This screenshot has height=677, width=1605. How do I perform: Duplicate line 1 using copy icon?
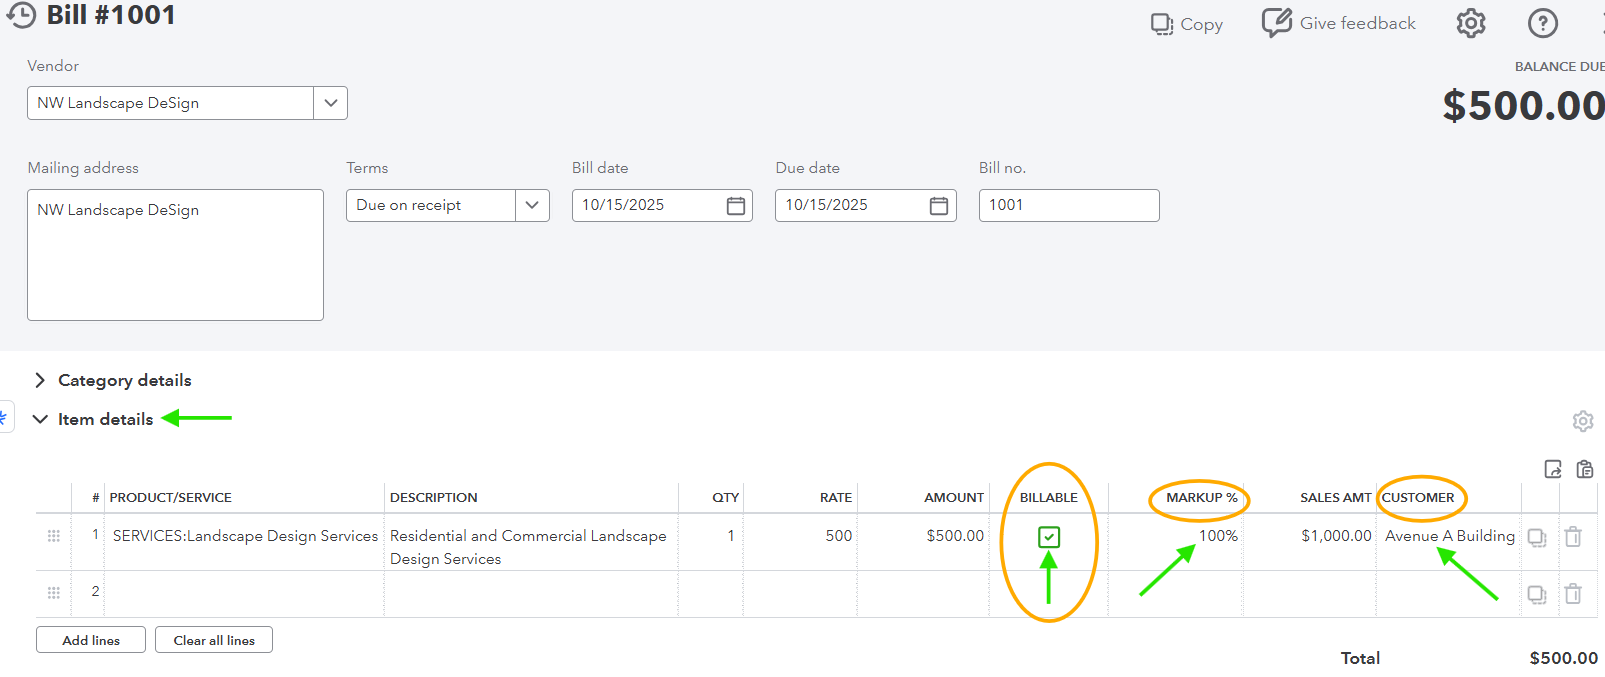point(1537,538)
